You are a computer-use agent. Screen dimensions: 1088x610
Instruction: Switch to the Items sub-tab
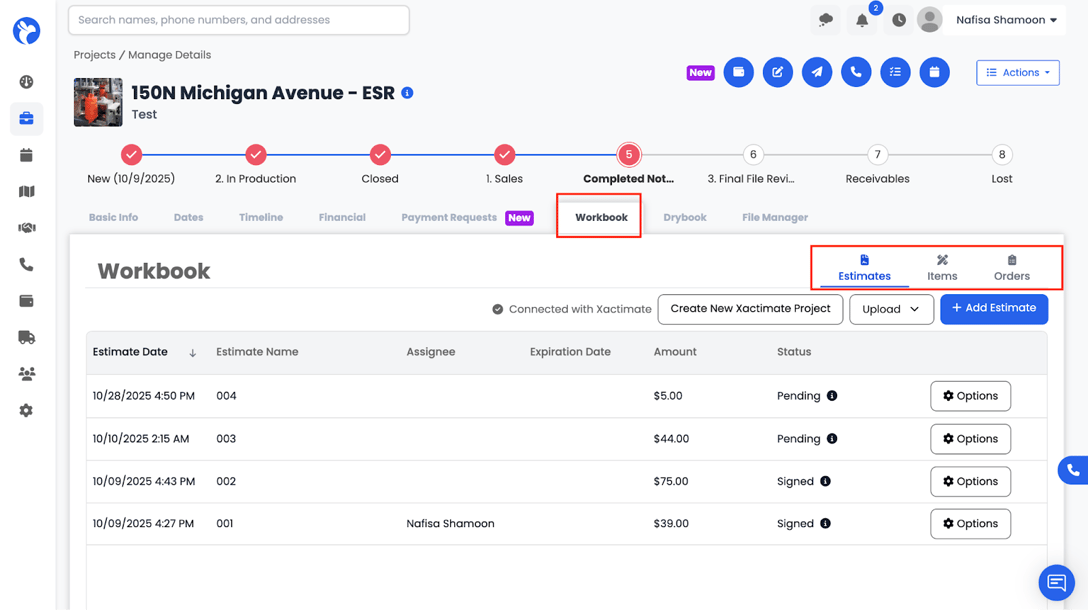click(942, 268)
